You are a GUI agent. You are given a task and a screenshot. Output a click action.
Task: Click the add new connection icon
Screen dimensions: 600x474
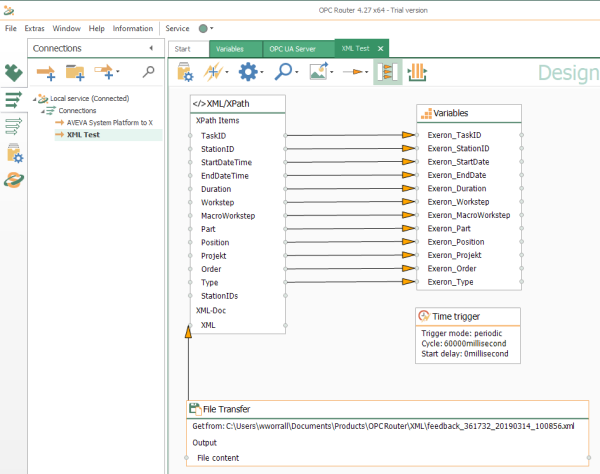(x=45, y=72)
